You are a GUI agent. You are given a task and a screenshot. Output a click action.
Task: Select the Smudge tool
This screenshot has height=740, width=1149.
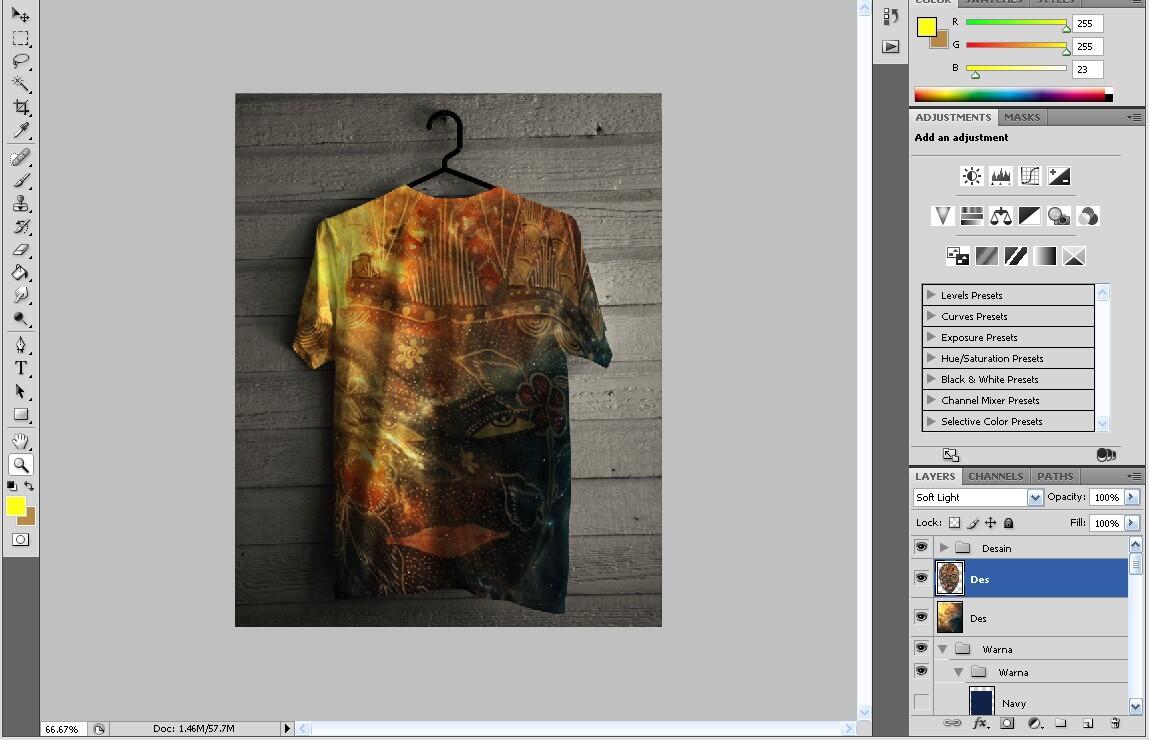(x=21, y=295)
